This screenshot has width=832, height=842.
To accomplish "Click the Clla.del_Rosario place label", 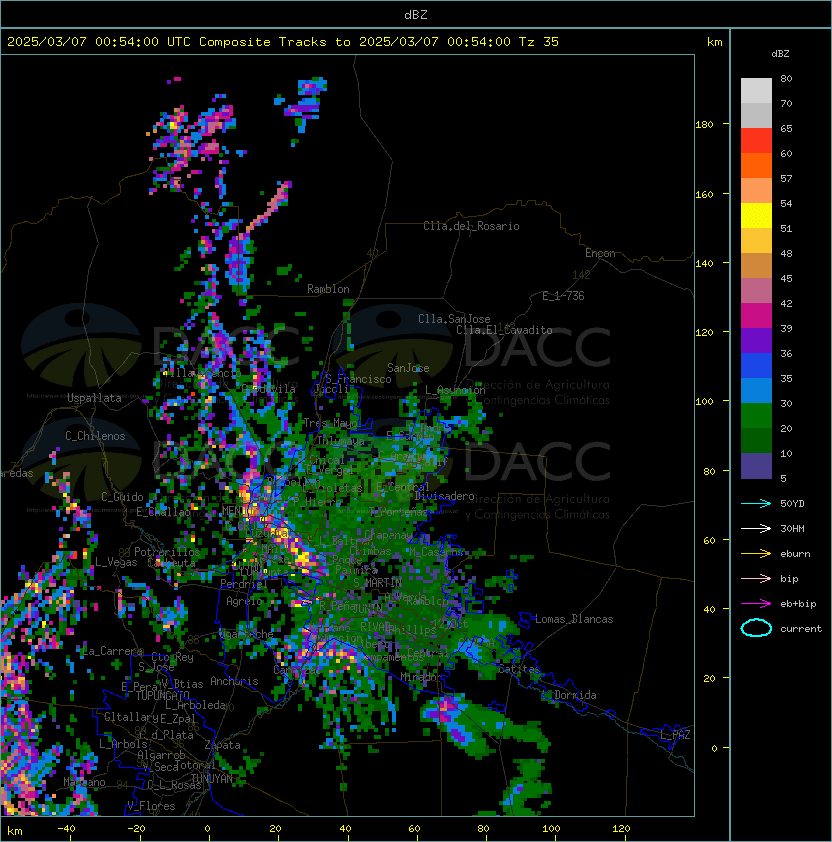I will coord(471,226).
